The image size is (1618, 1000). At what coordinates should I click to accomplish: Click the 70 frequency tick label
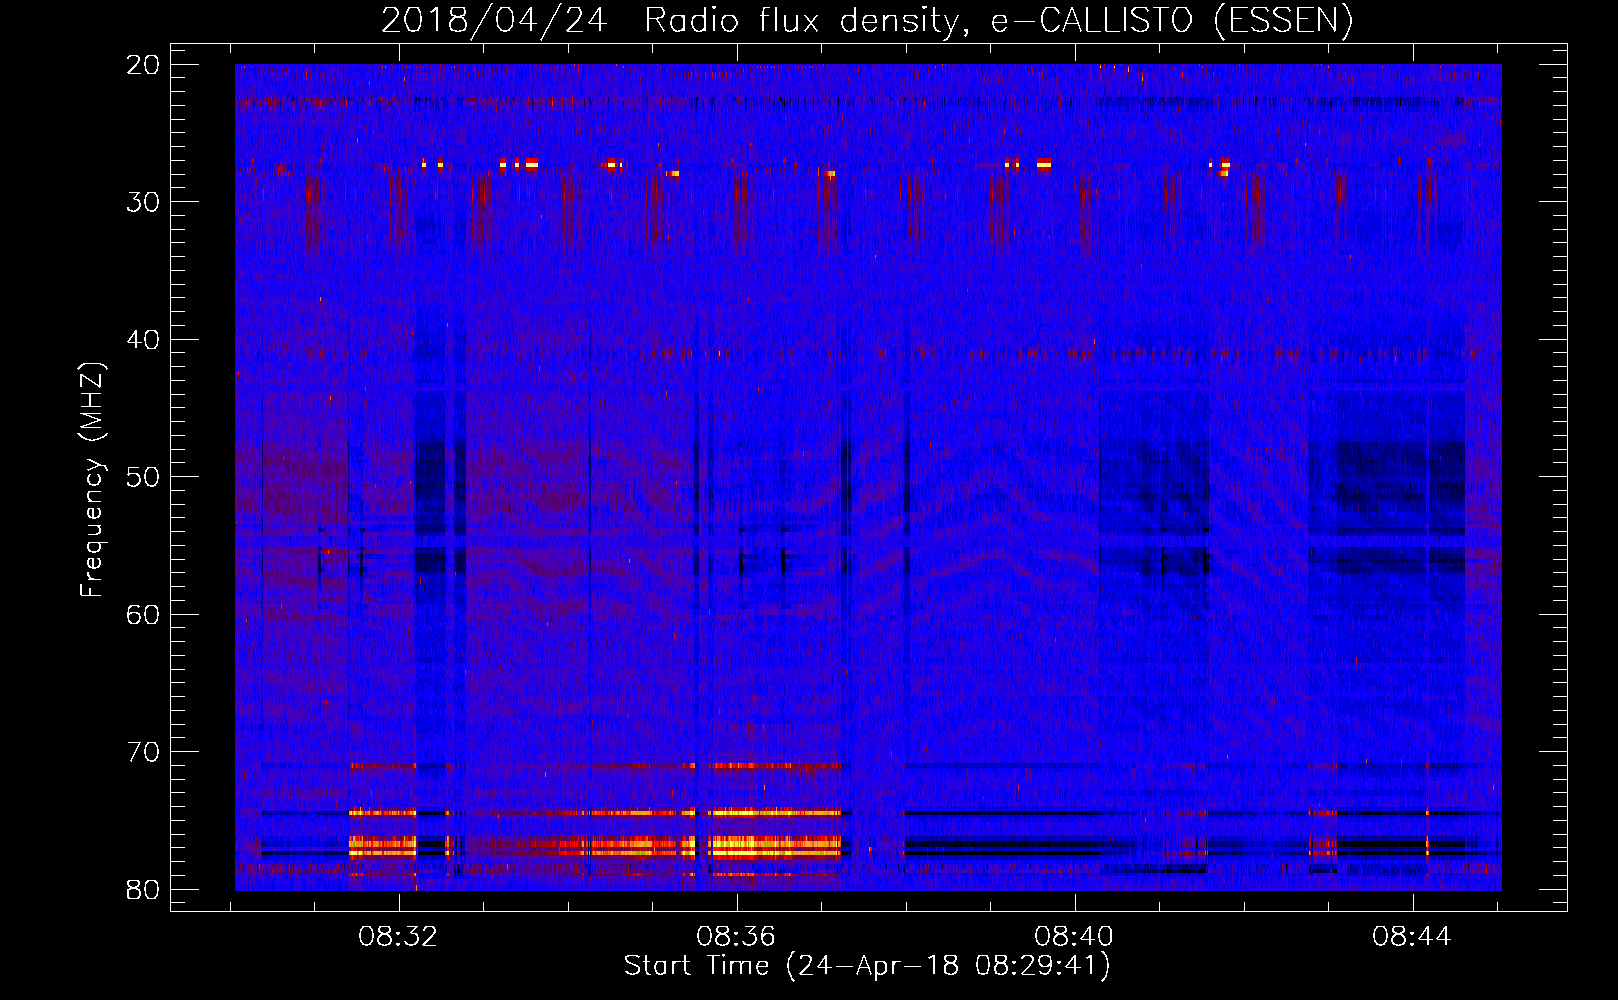point(144,751)
